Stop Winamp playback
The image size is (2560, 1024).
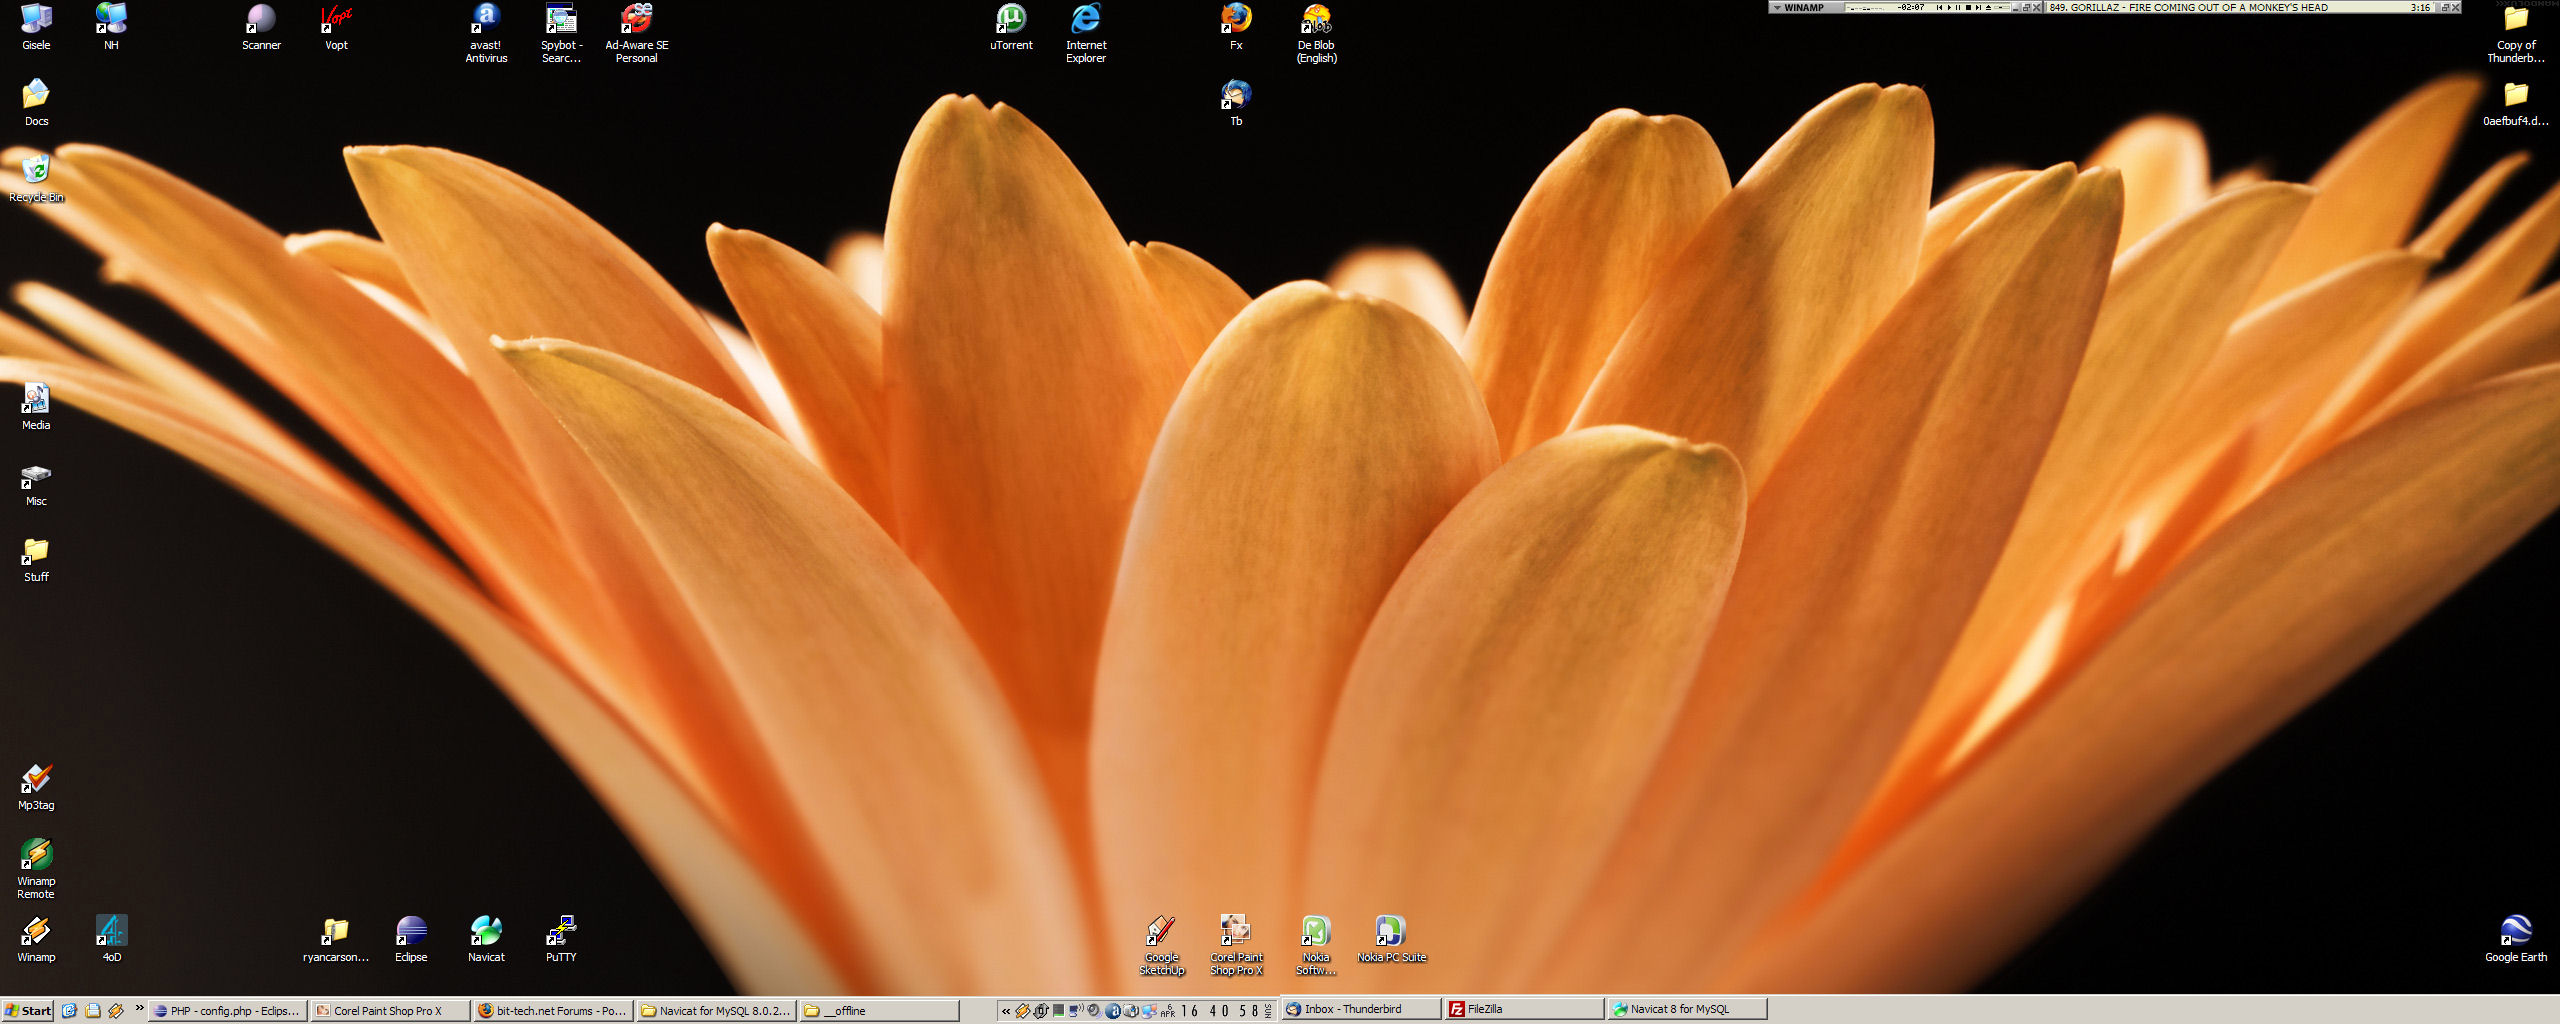(x=1968, y=7)
